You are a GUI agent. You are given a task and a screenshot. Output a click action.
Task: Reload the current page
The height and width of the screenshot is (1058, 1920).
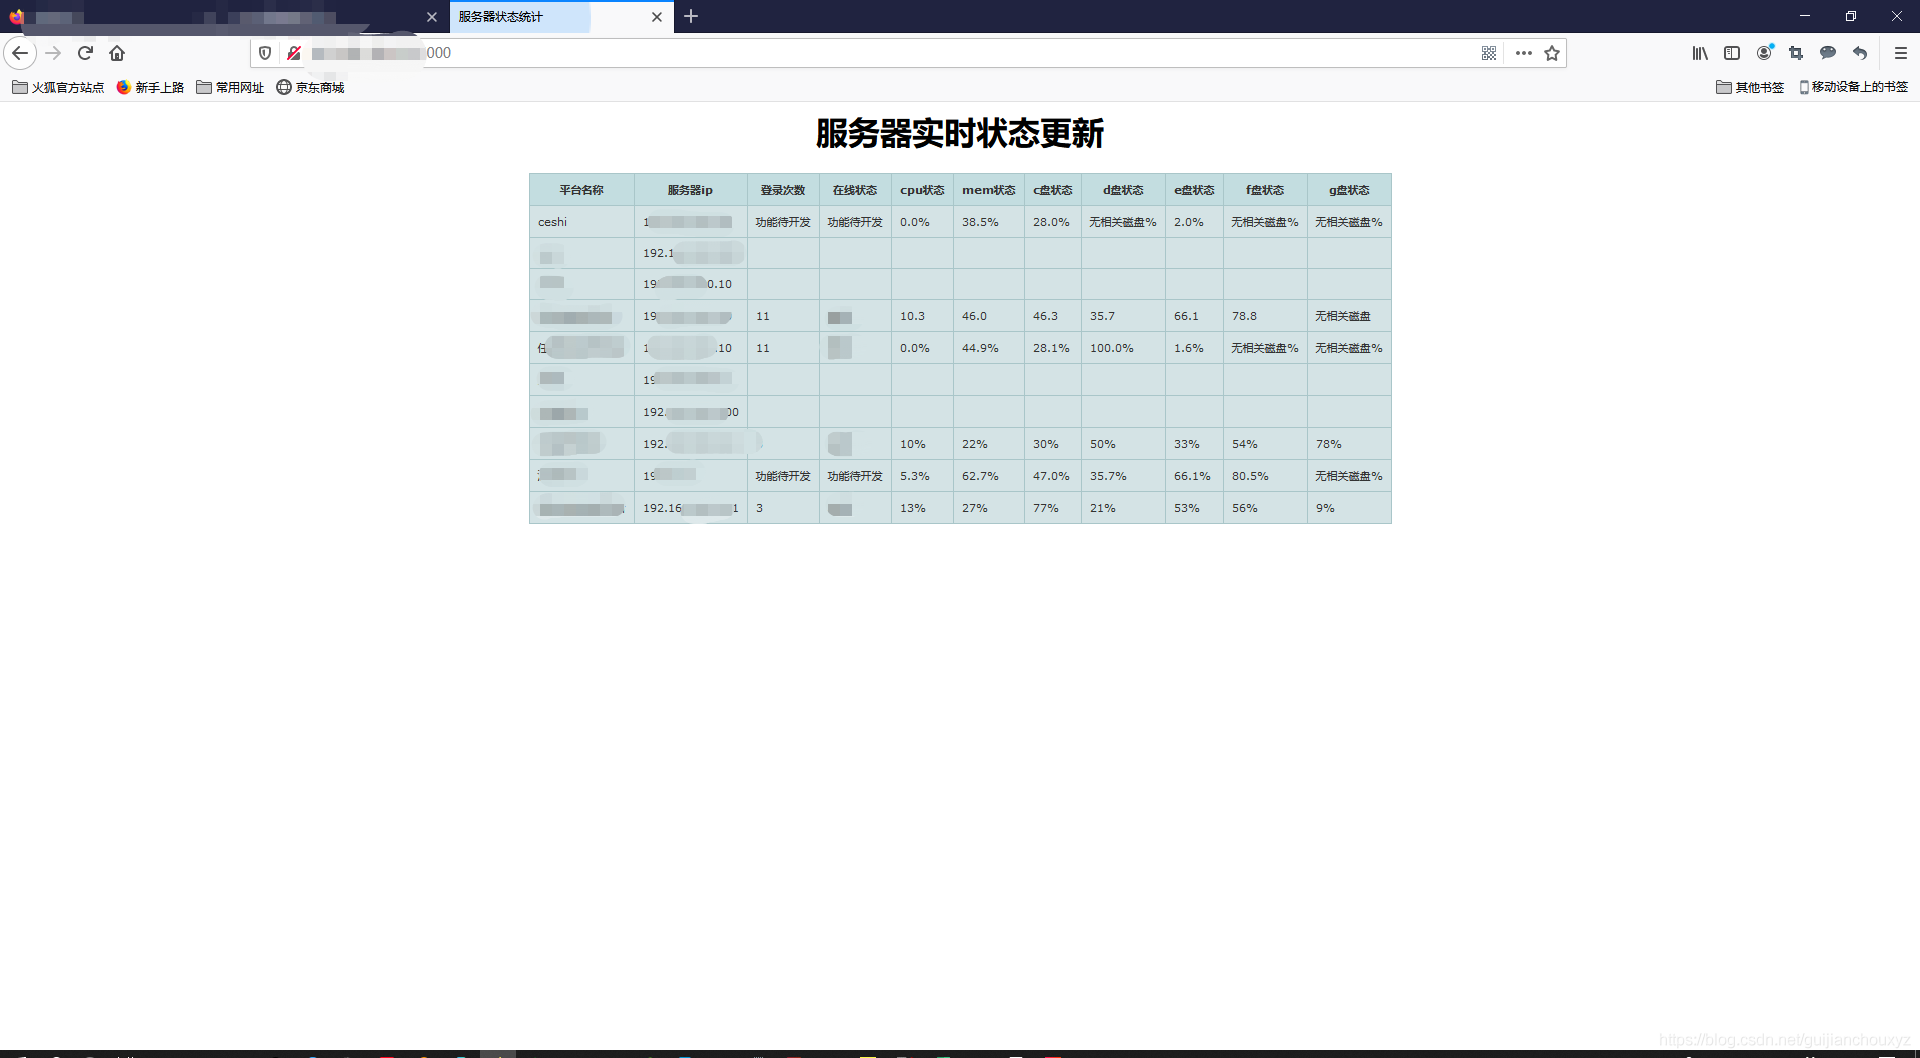click(86, 53)
